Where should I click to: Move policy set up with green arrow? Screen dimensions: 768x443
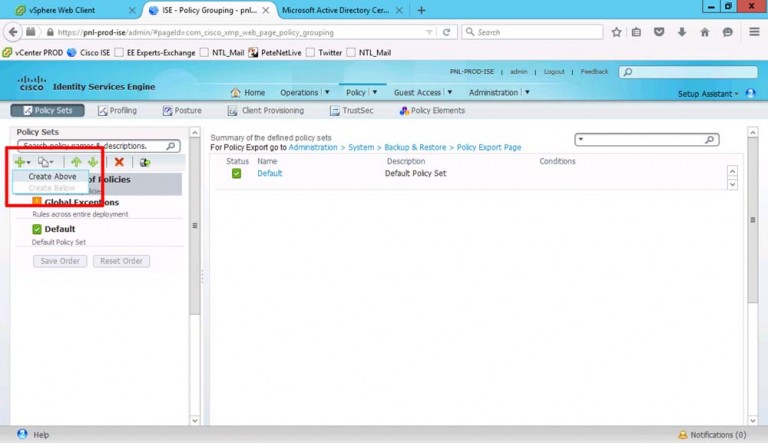76,162
